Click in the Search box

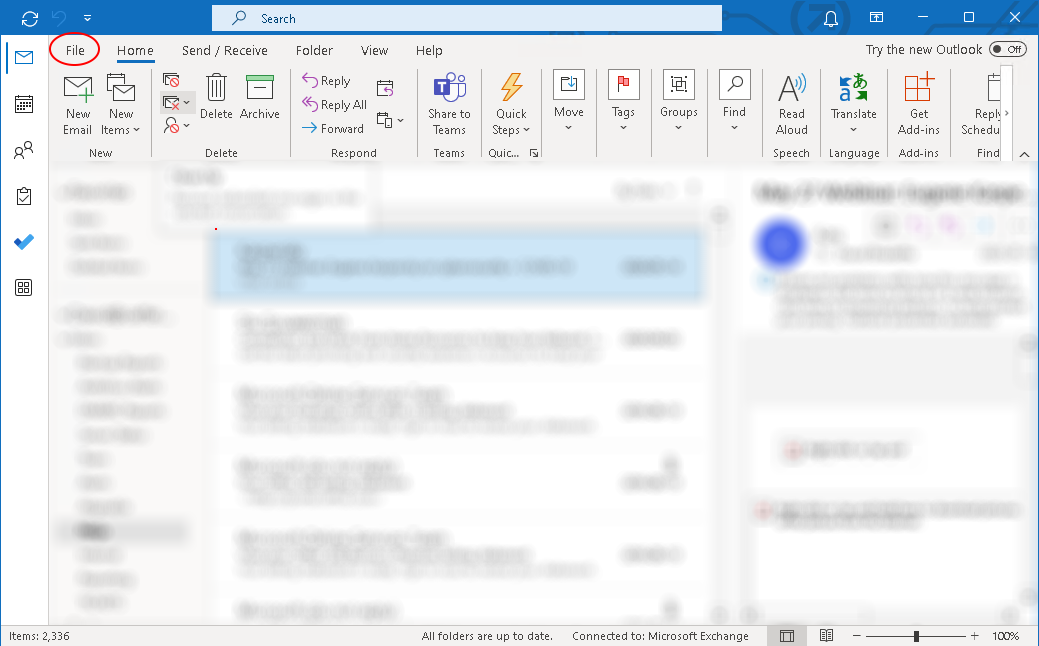[466, 19]
